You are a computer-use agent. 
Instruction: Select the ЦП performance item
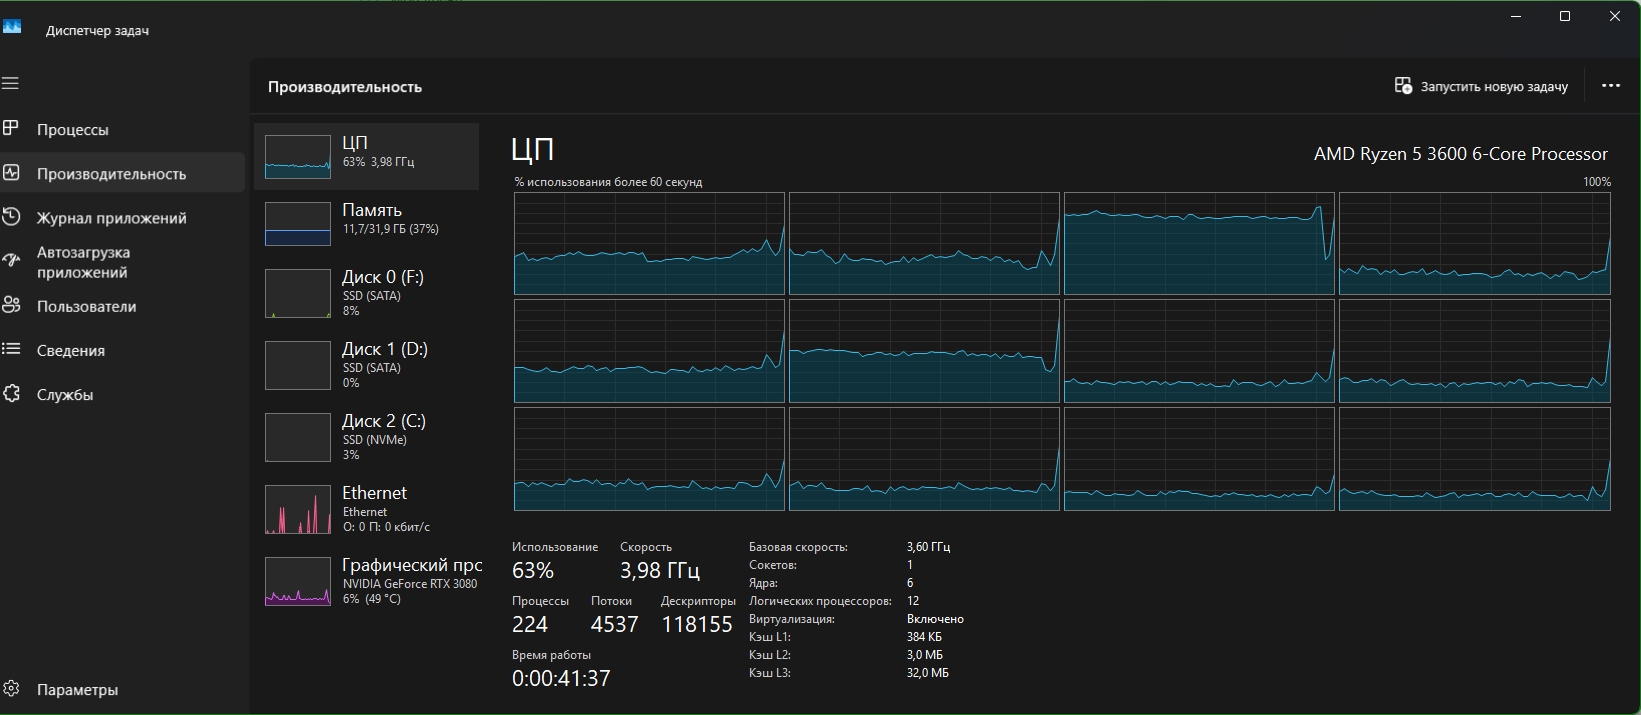click(366, 156)
